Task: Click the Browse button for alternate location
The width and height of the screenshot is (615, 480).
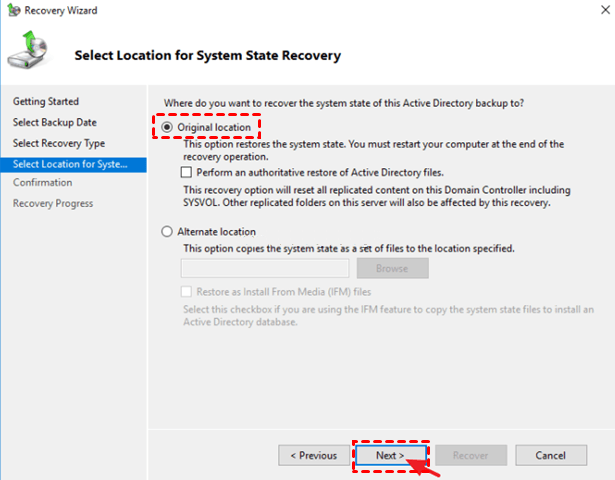Action: coord(392,268)
